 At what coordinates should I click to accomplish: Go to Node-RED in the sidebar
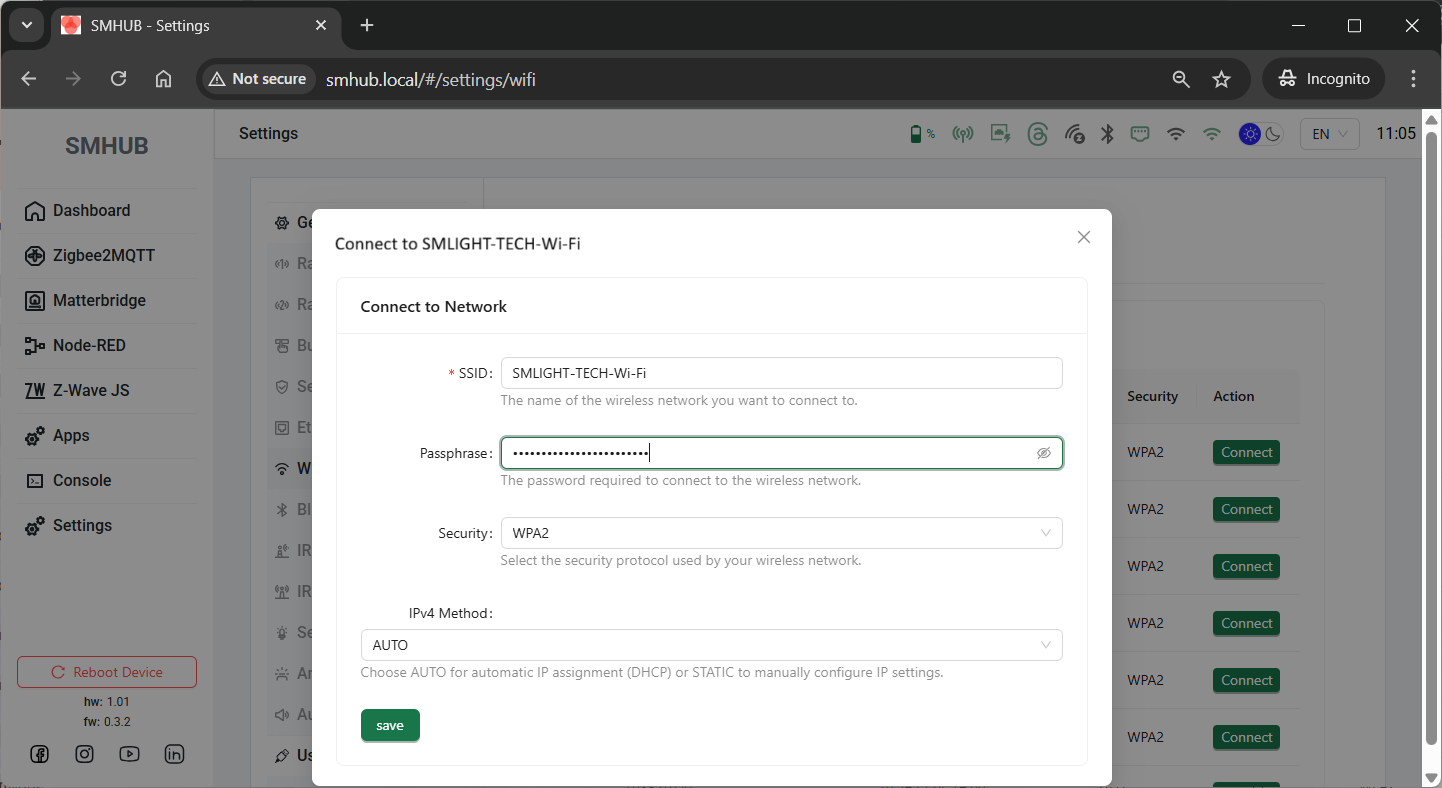[89, 345]
